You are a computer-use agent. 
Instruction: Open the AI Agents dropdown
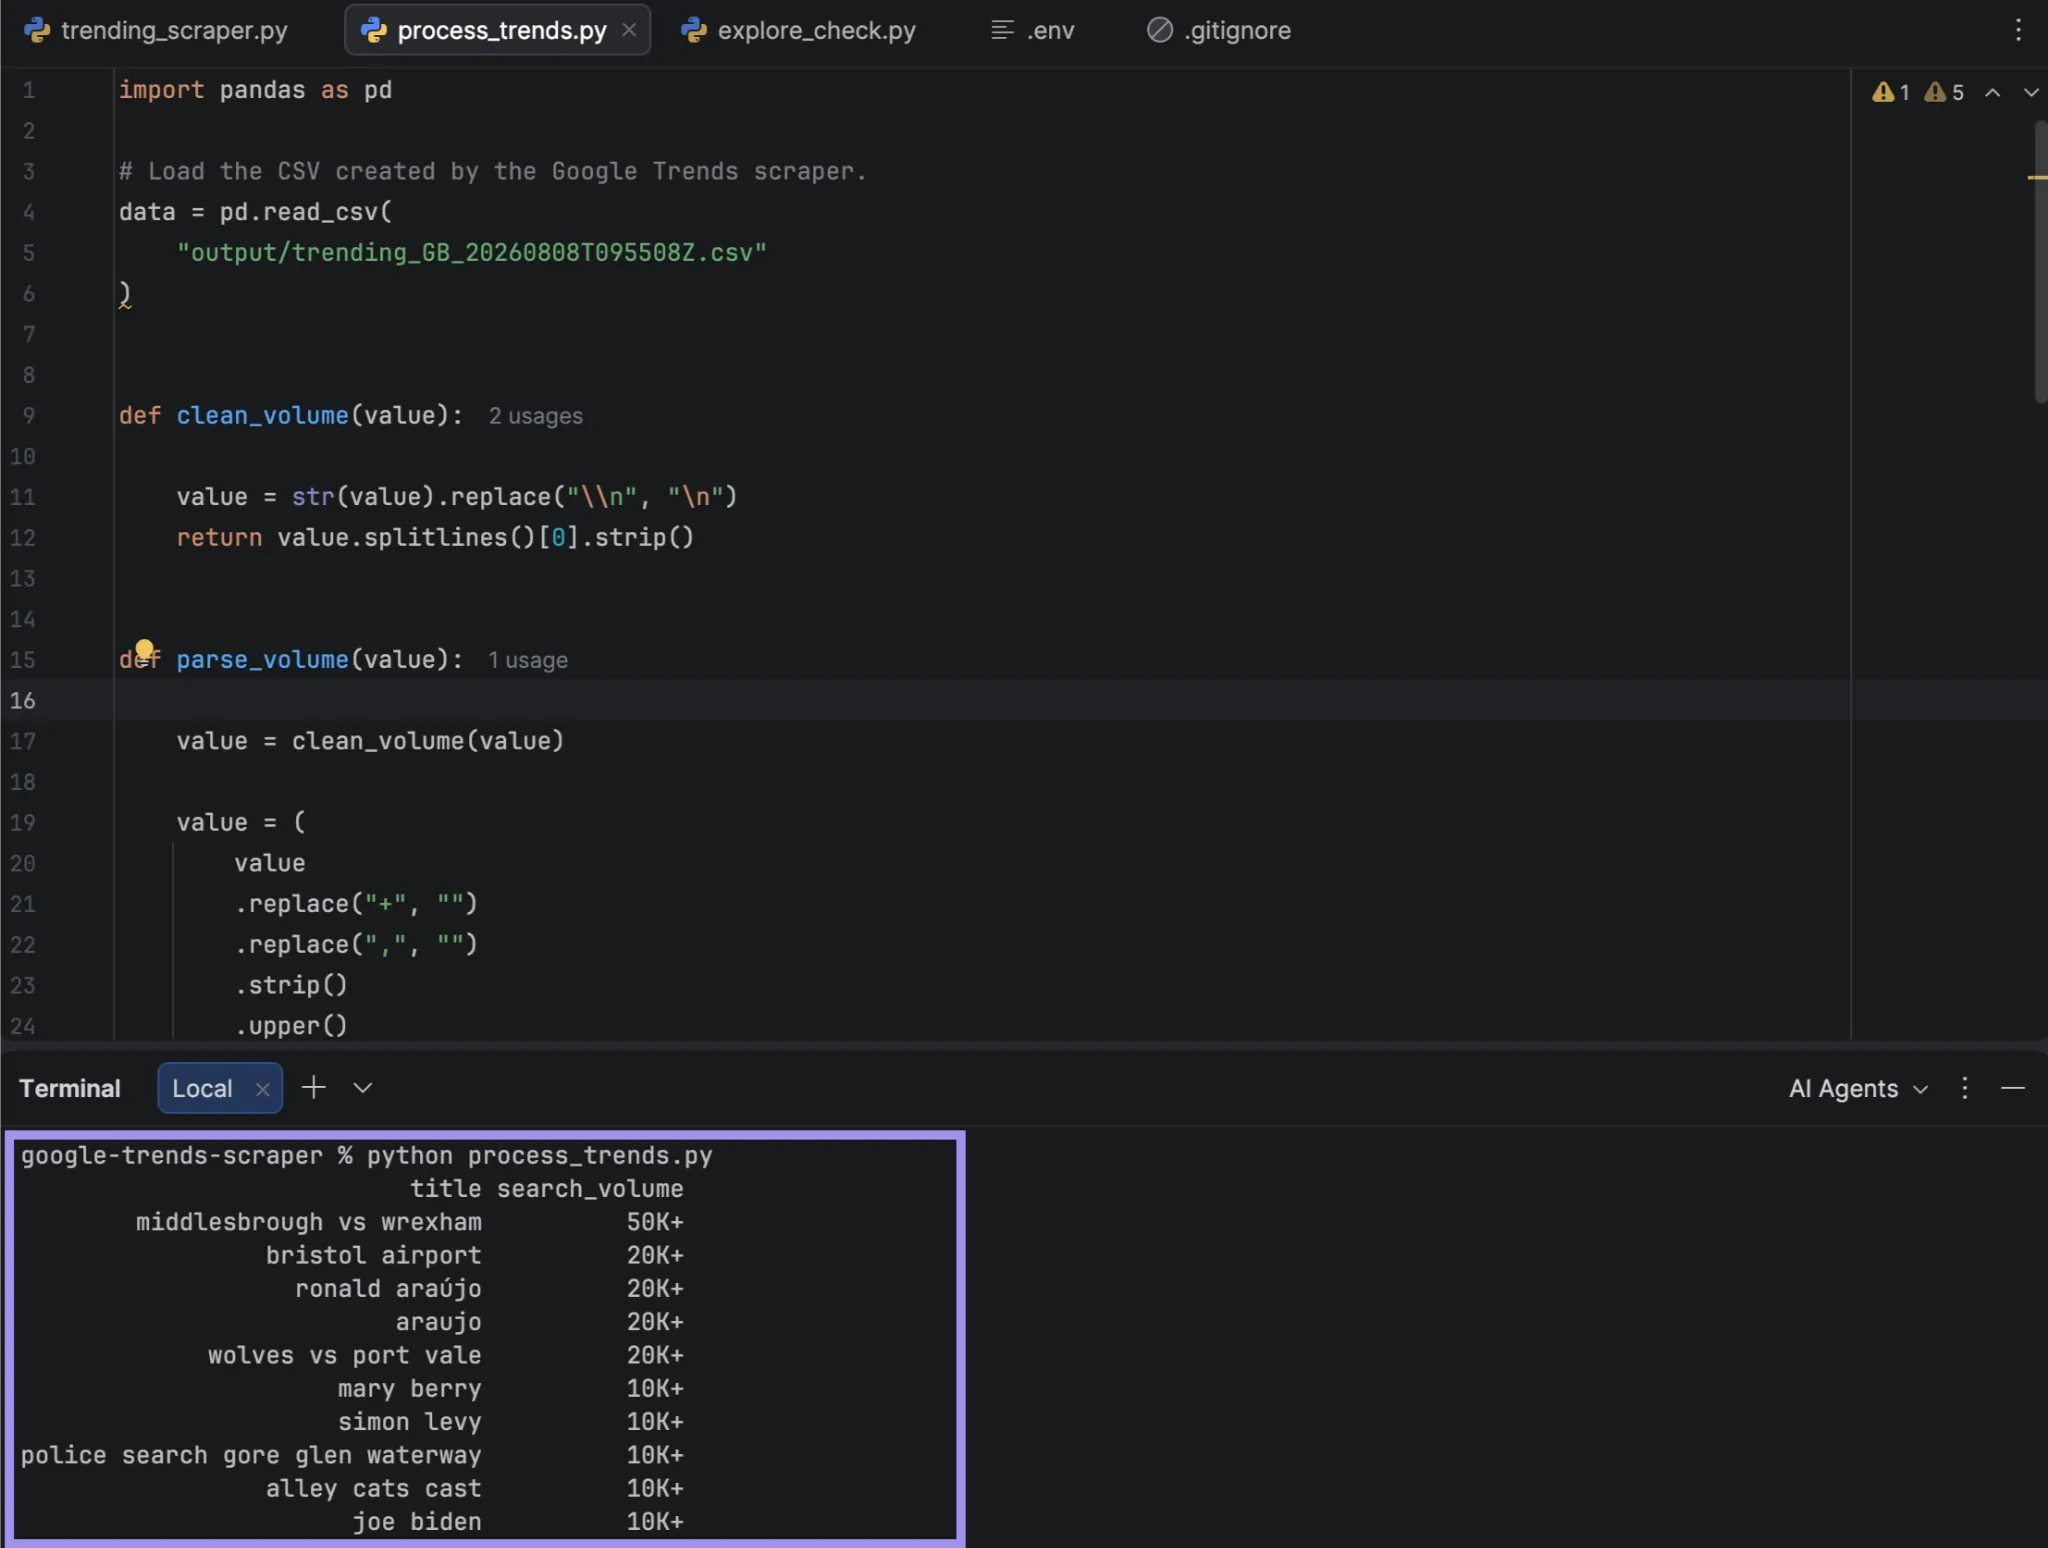click(x=1858, y=1088)
